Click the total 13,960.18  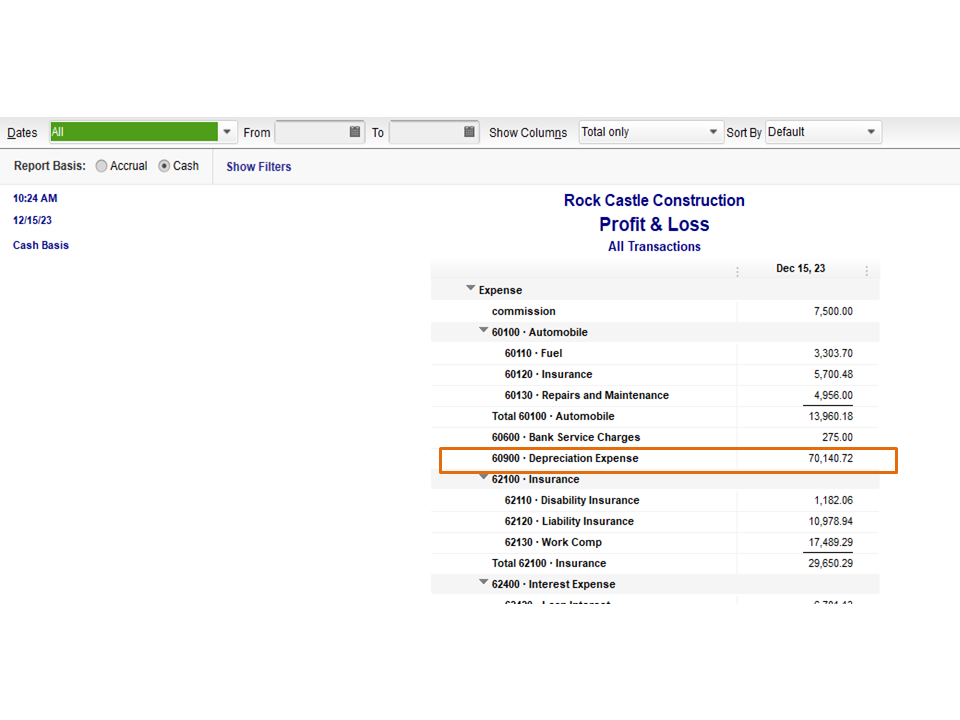[x=830, y=416]
